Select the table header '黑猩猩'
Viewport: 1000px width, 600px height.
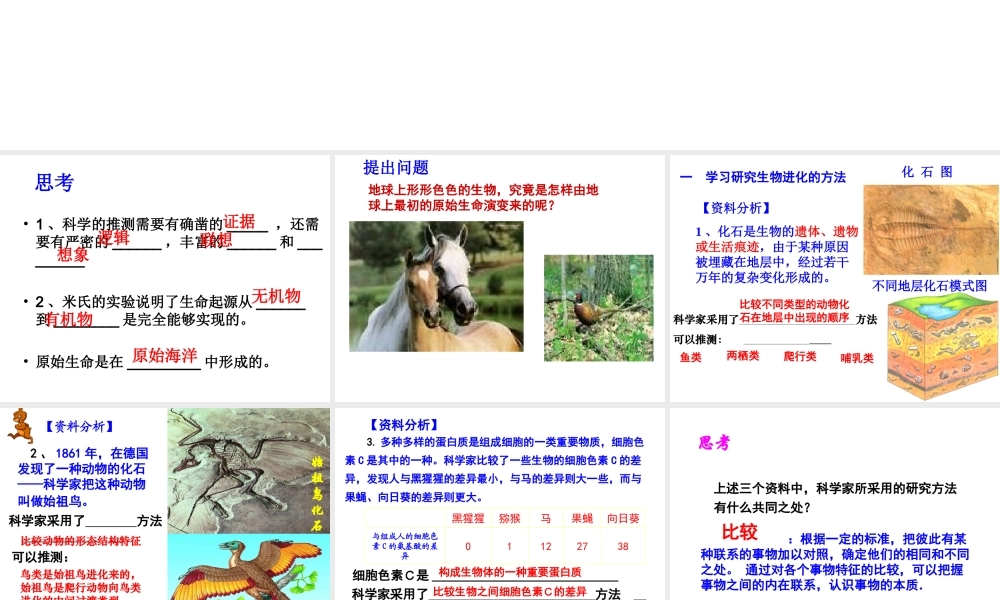[x=468, y=518]
